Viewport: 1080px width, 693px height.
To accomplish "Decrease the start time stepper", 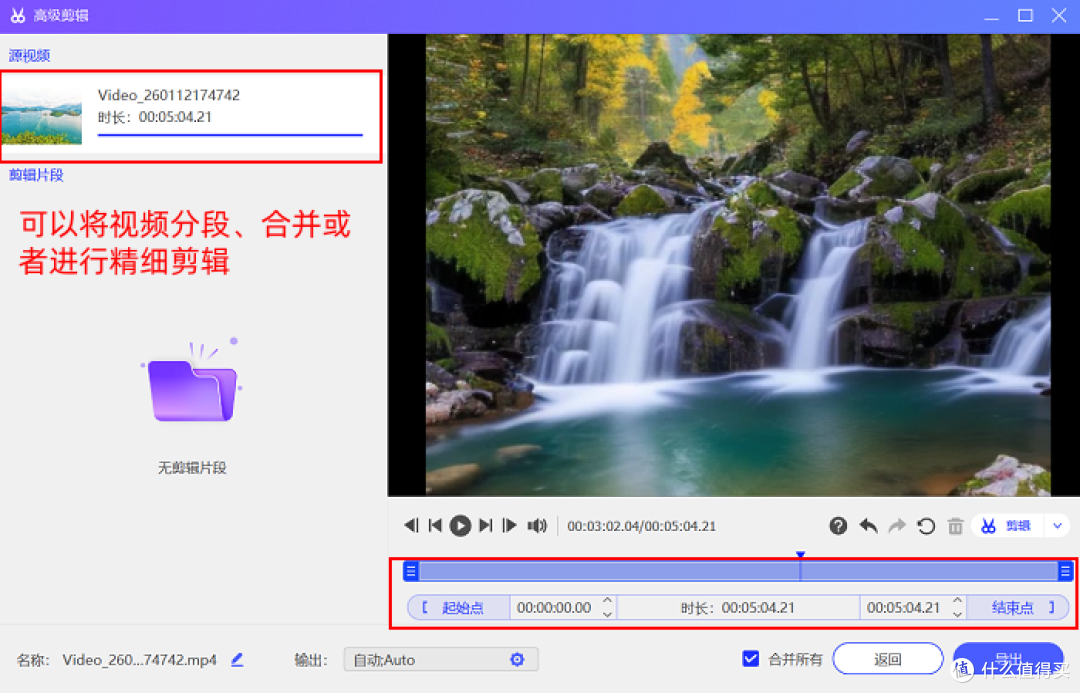I will pos(608,614).
